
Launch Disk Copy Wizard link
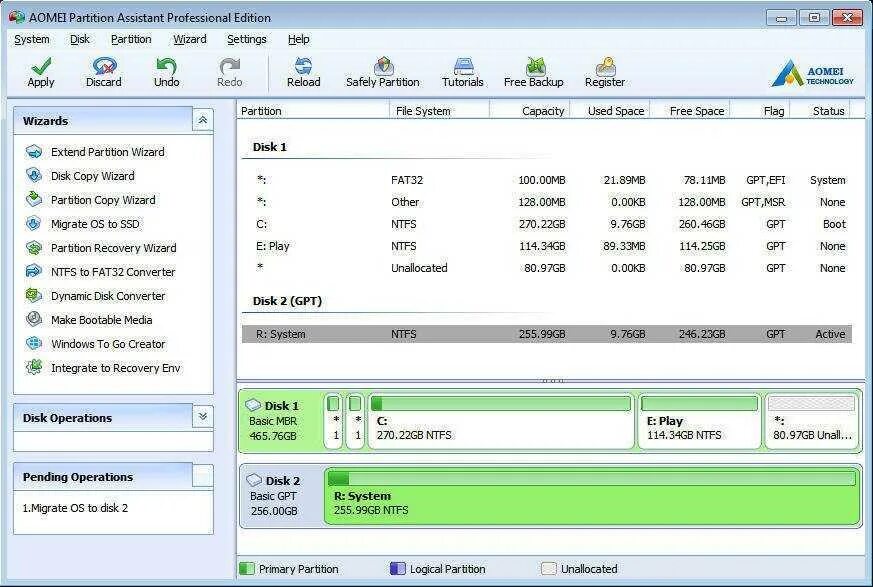pyautogui.click(x=93, y=176)
